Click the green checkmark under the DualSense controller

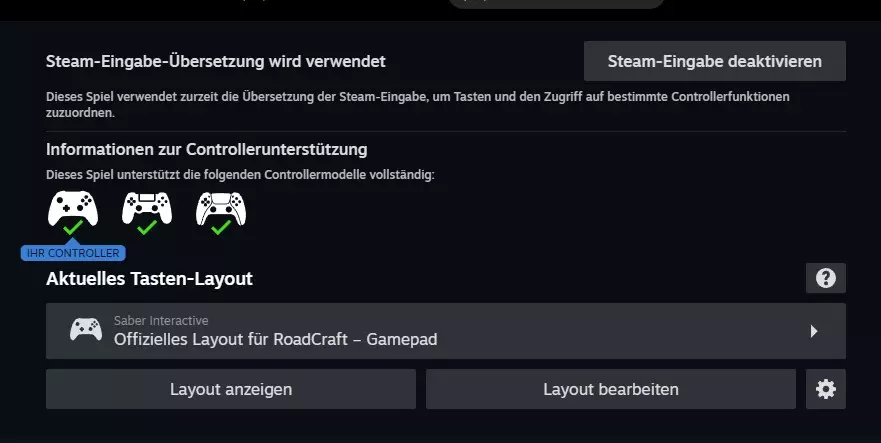(x=221, y=228)
